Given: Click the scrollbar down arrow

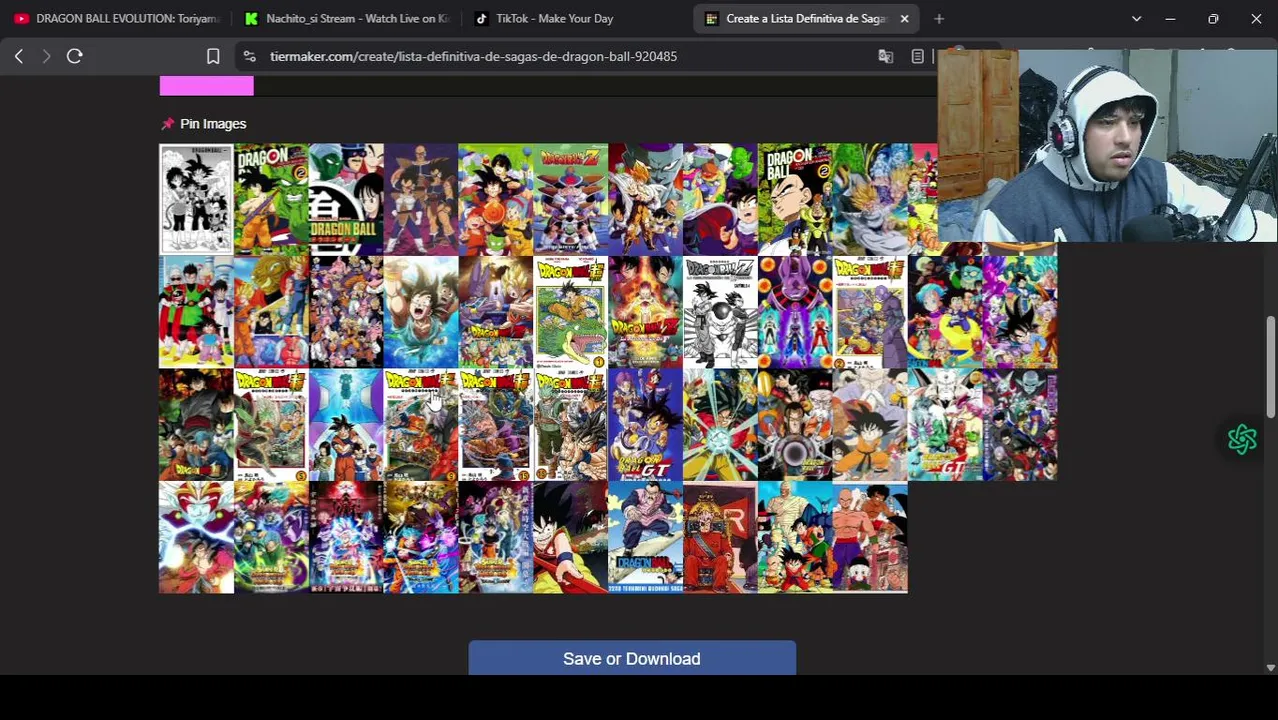Looking at the screenshot, I should pos(1271,668).
